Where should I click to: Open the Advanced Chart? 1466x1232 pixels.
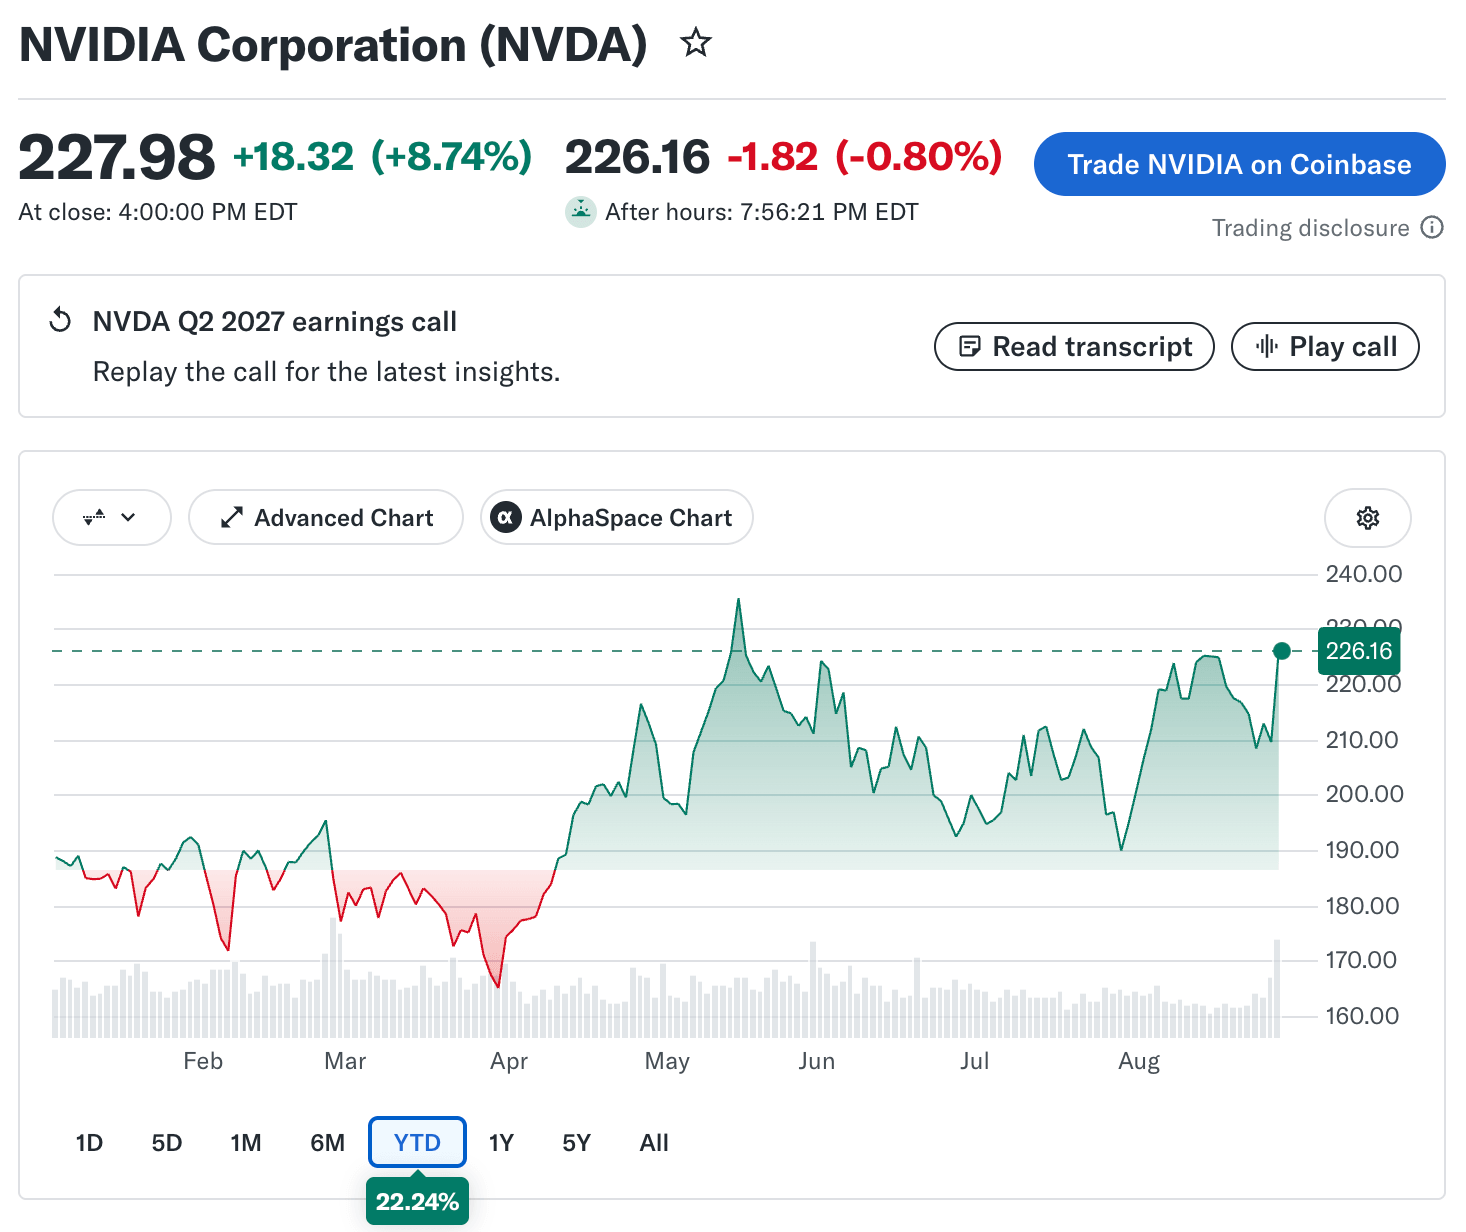[326, 517]
